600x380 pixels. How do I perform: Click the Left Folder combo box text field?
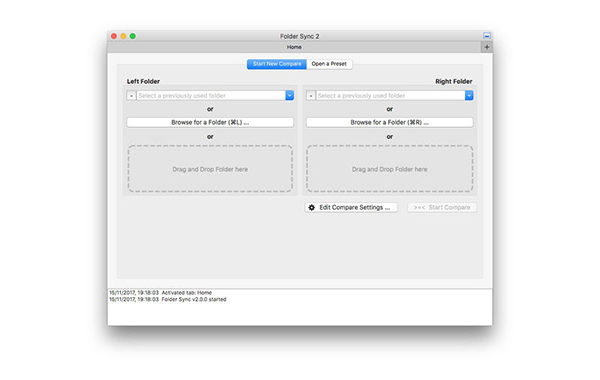(211, 95)
